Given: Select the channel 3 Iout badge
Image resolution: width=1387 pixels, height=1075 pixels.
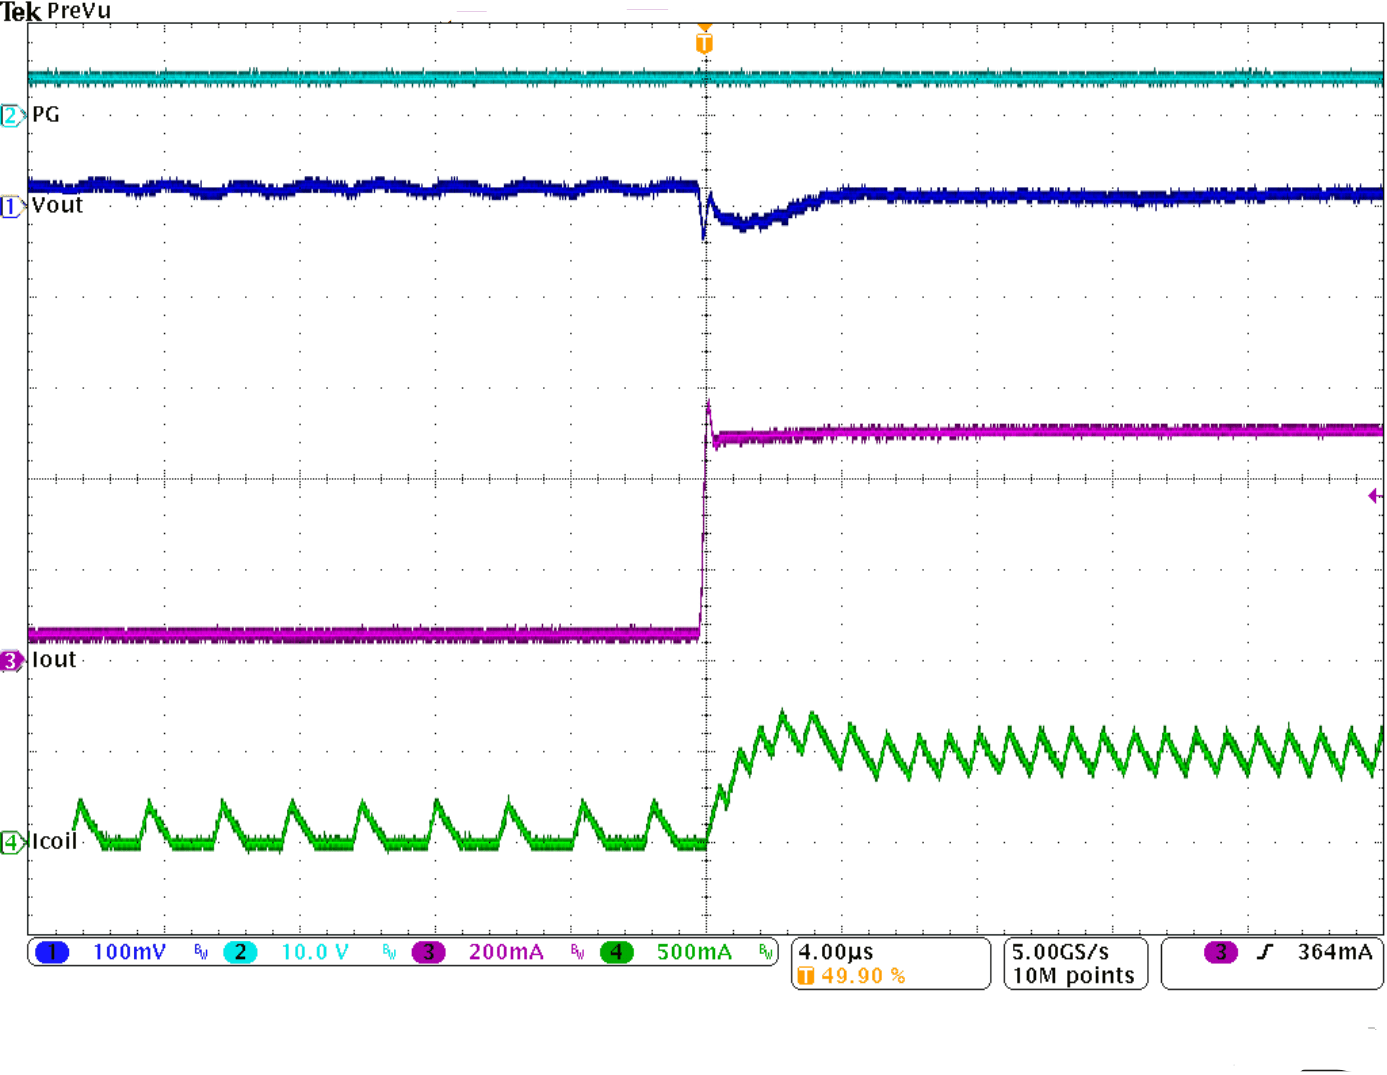Looking at the screenshot, I should [10, 661].
